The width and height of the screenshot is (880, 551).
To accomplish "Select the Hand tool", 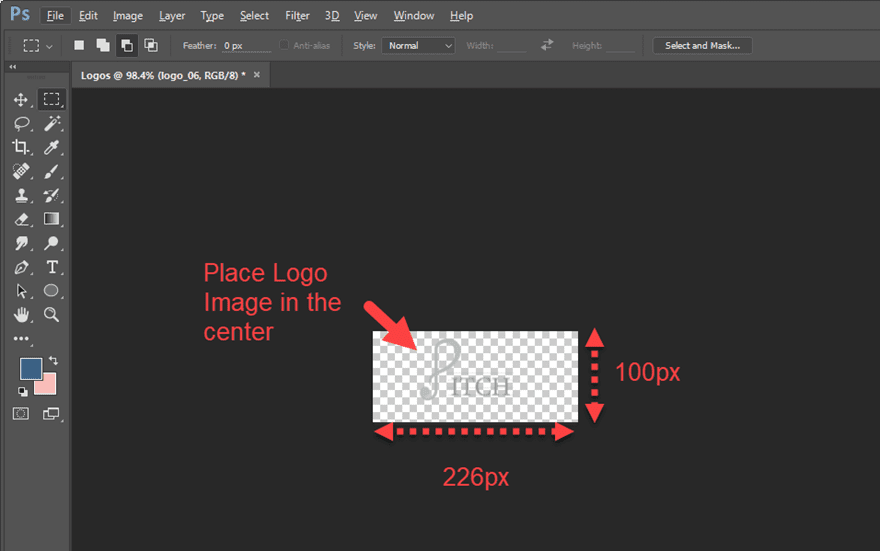I will point(21,315).
